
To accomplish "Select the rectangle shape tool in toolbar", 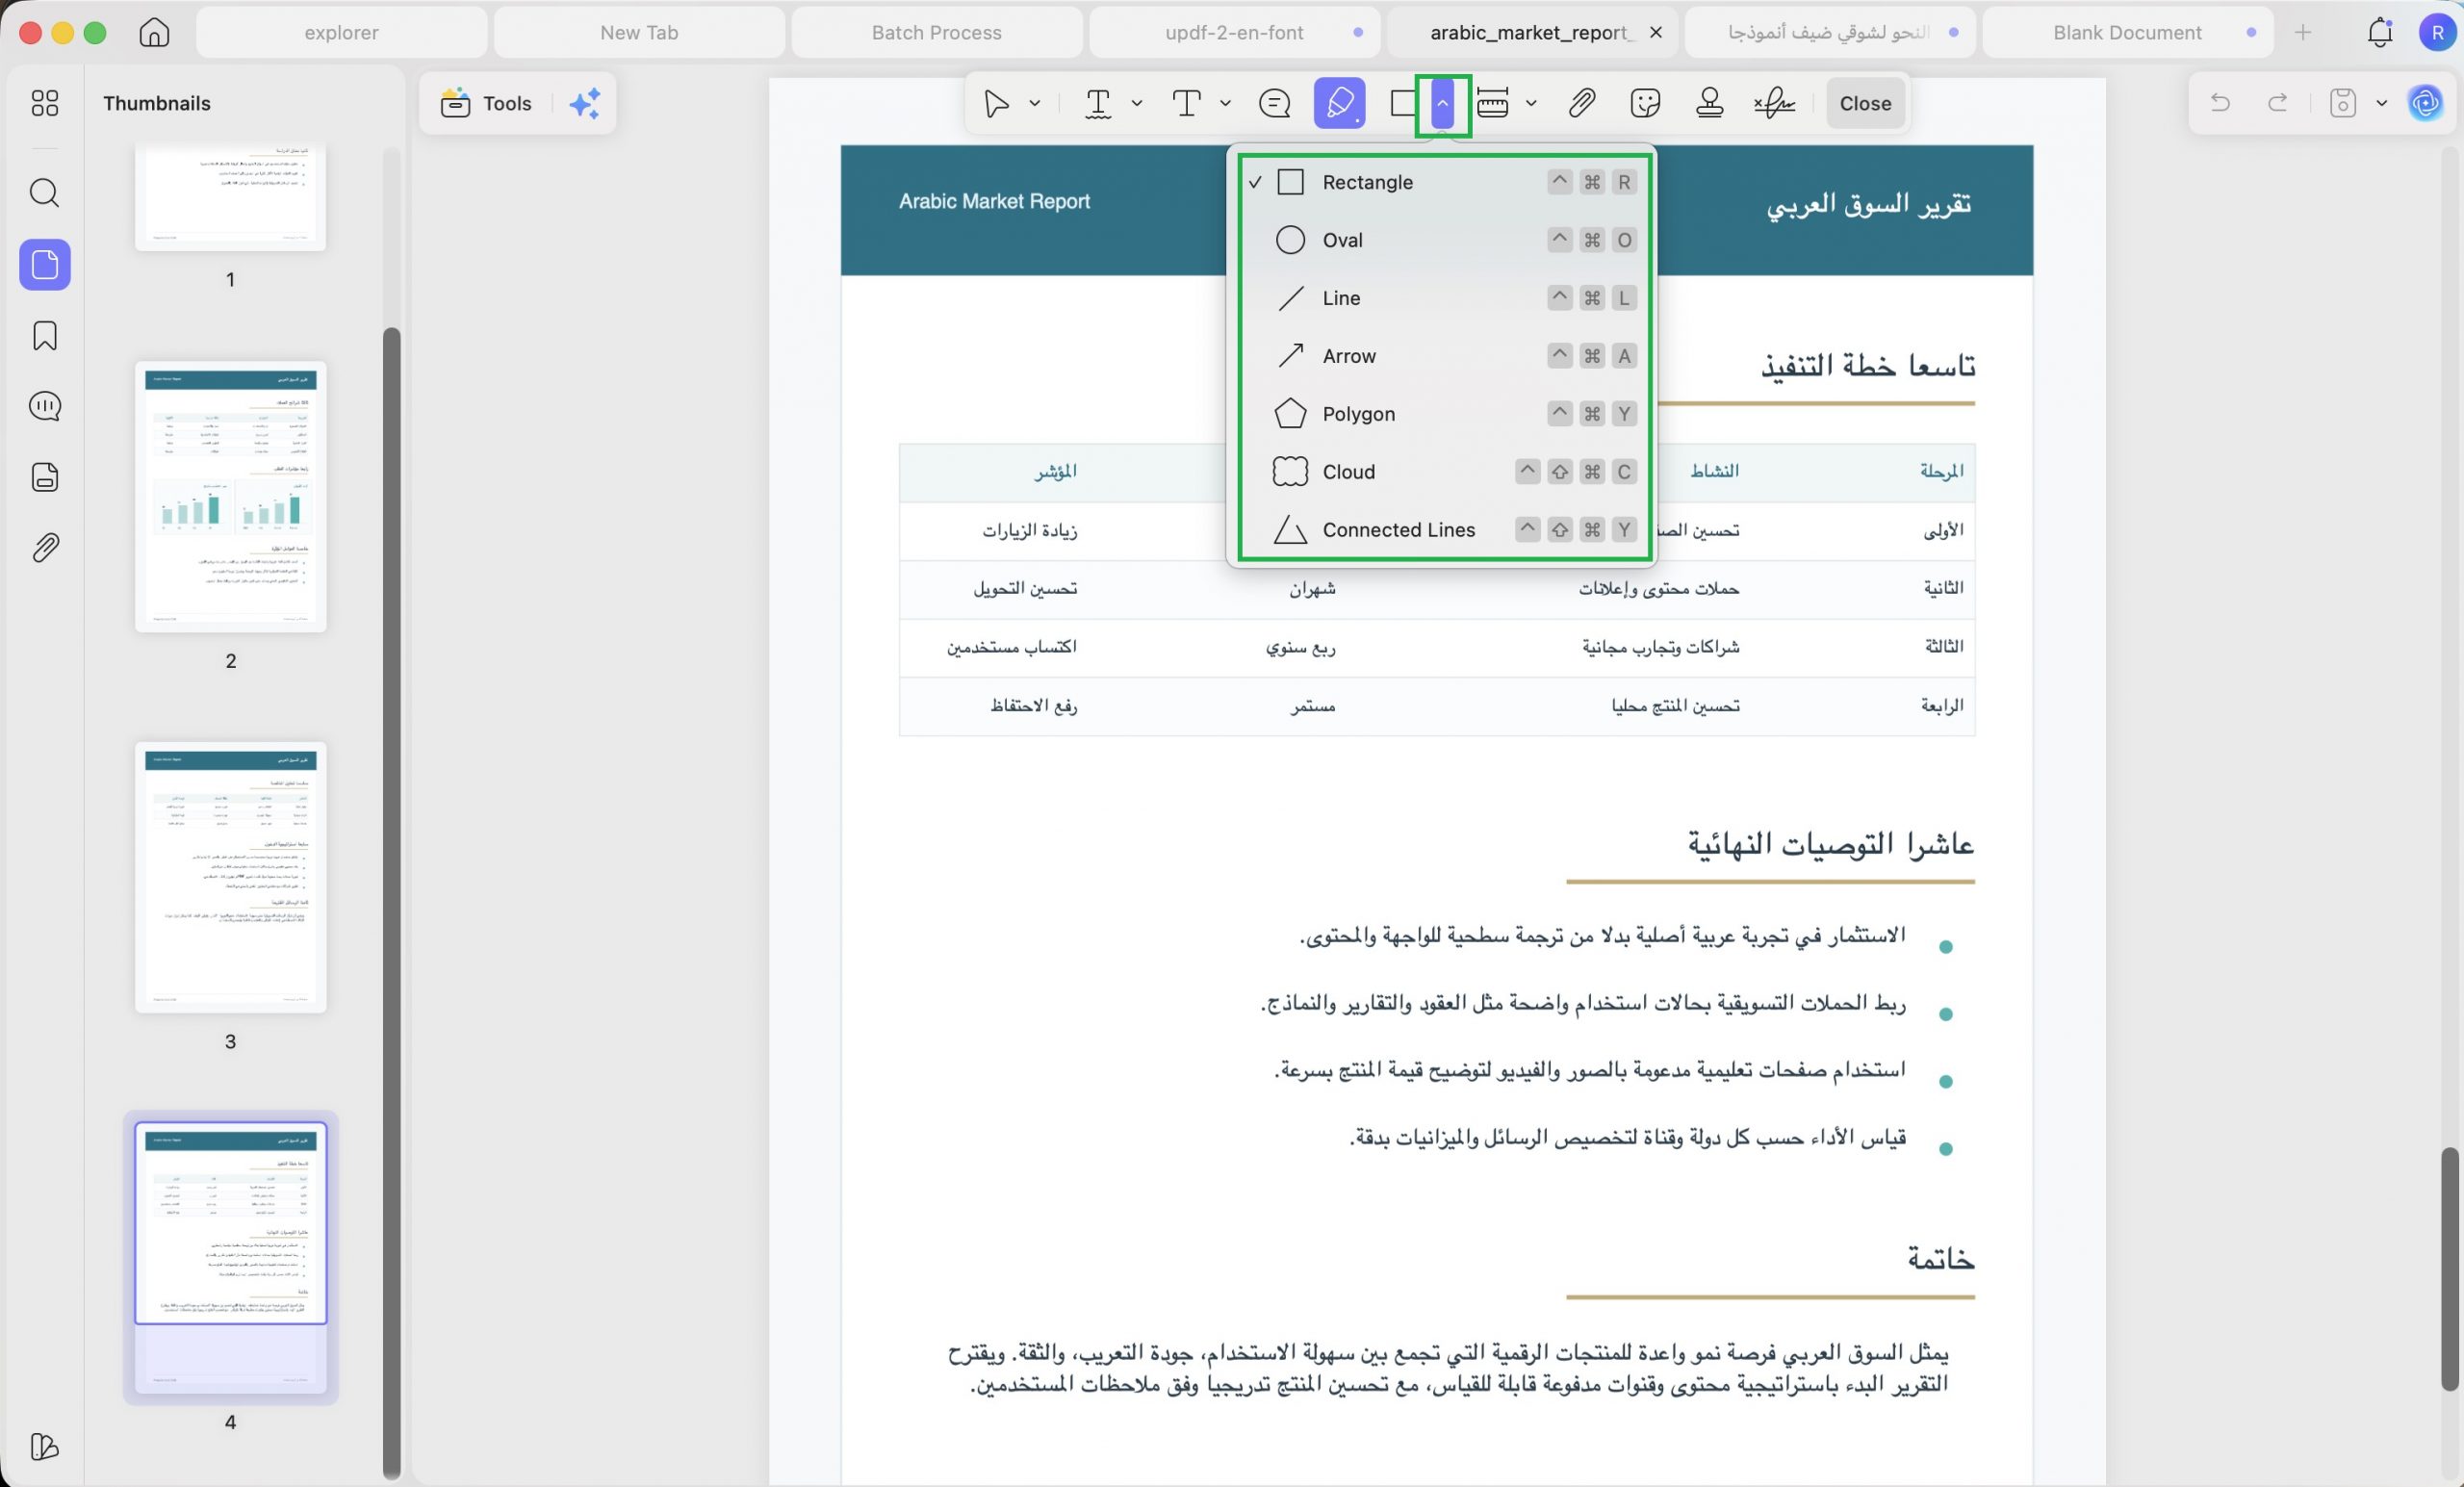I will [1403, 103].
